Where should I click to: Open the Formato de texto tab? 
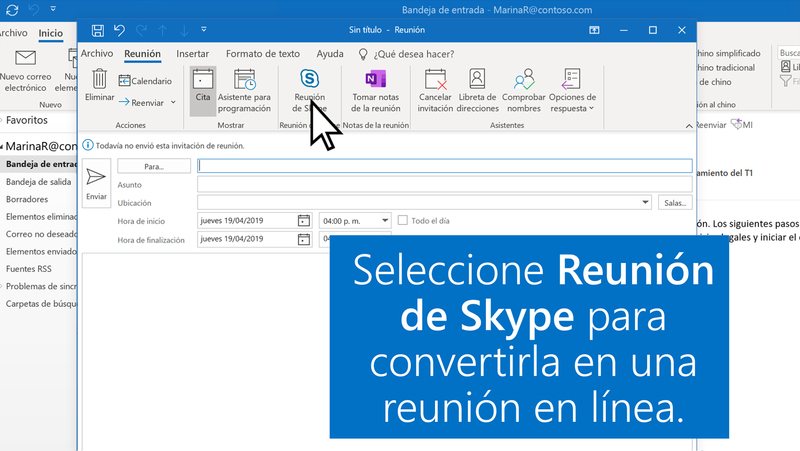click(263, 54)
